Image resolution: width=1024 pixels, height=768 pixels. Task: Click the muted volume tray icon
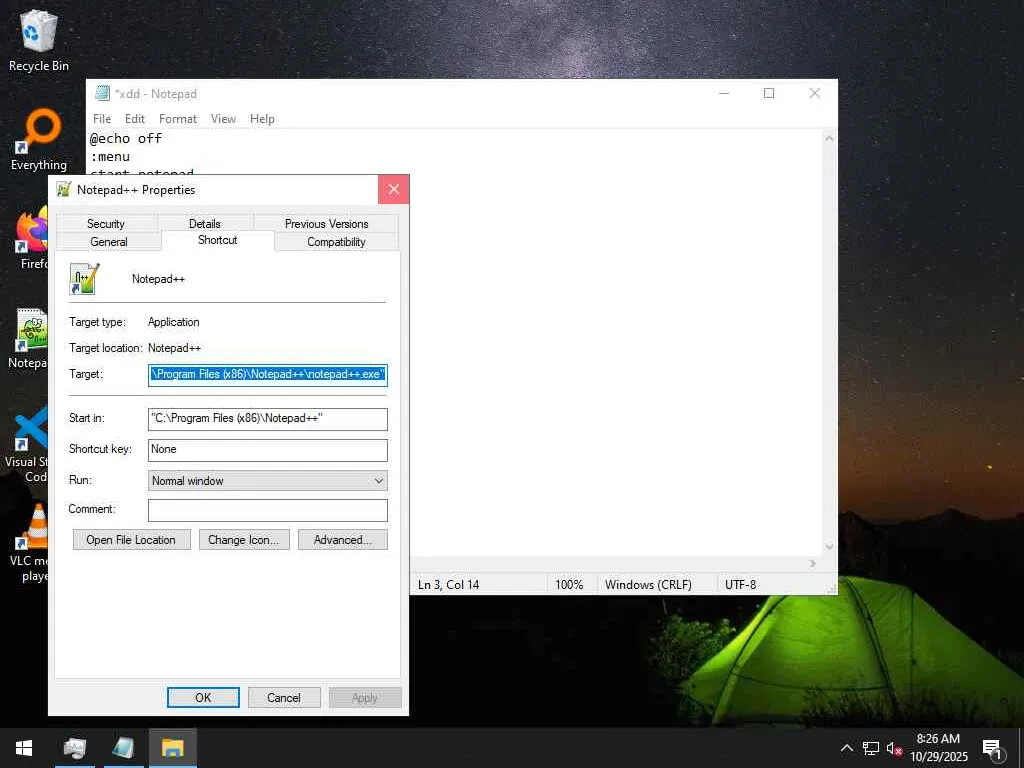click(x=893, y=748)
